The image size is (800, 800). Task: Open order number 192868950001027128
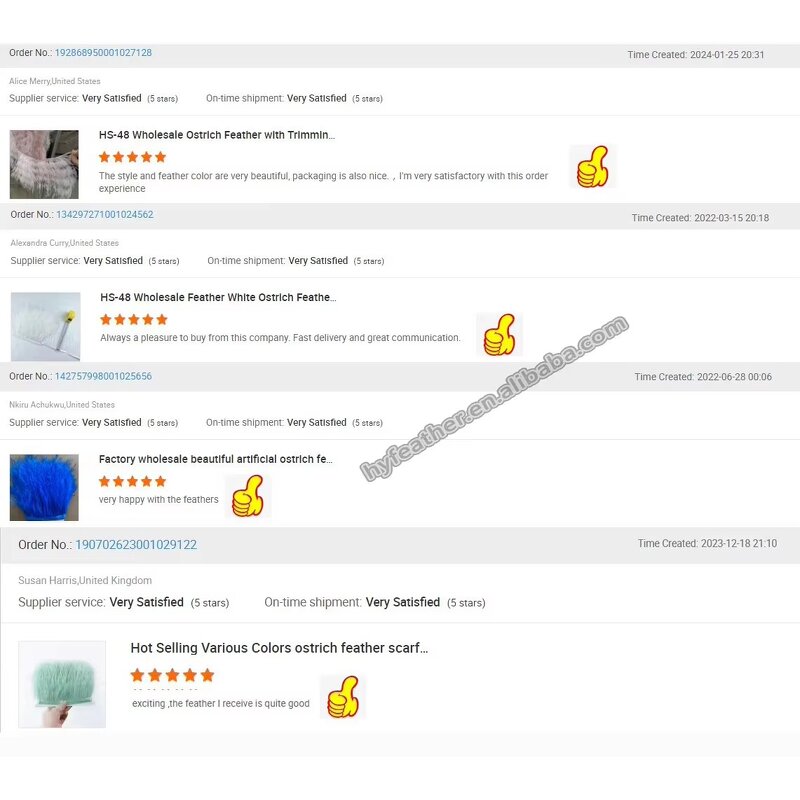[x=103, y=53]
